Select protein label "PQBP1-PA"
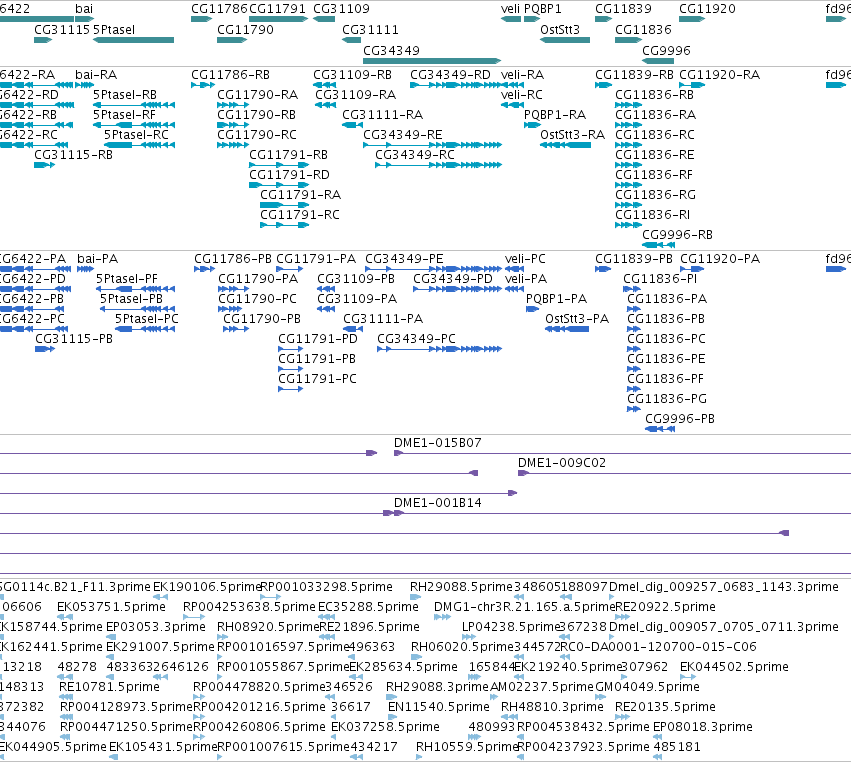Screen dimensions: 851x762 (556, 299)
